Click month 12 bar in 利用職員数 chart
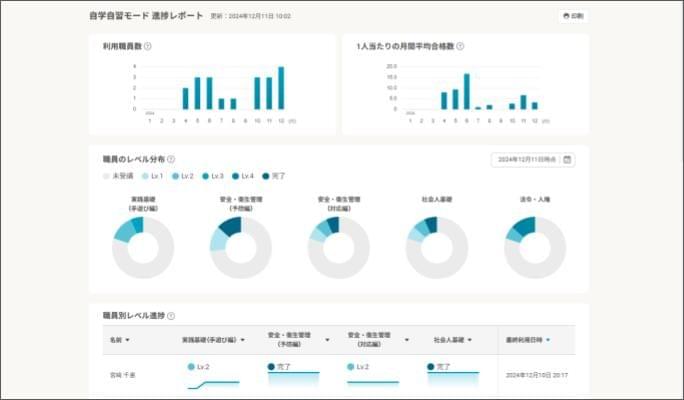 [281, 88]
